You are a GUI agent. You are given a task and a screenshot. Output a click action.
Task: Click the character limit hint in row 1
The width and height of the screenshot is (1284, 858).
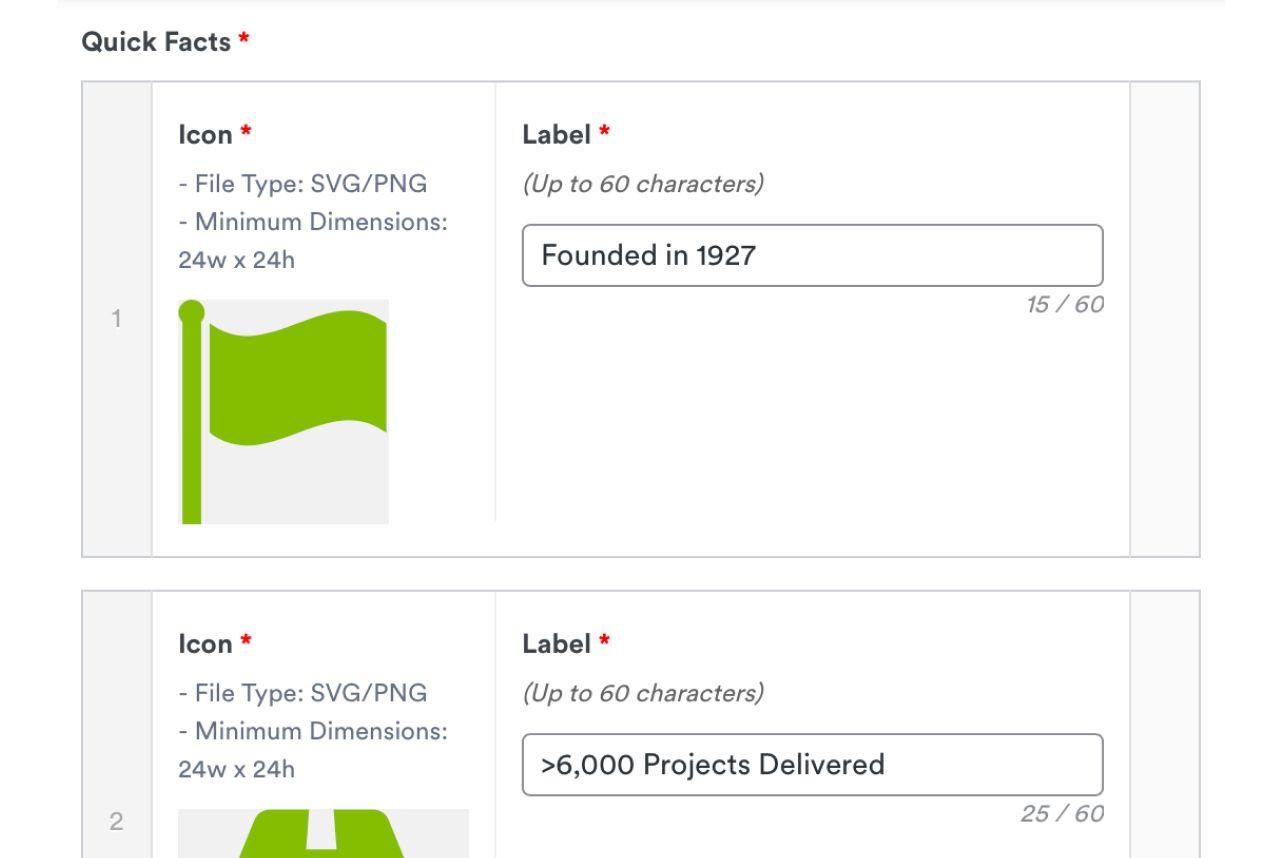coord(642,184)
